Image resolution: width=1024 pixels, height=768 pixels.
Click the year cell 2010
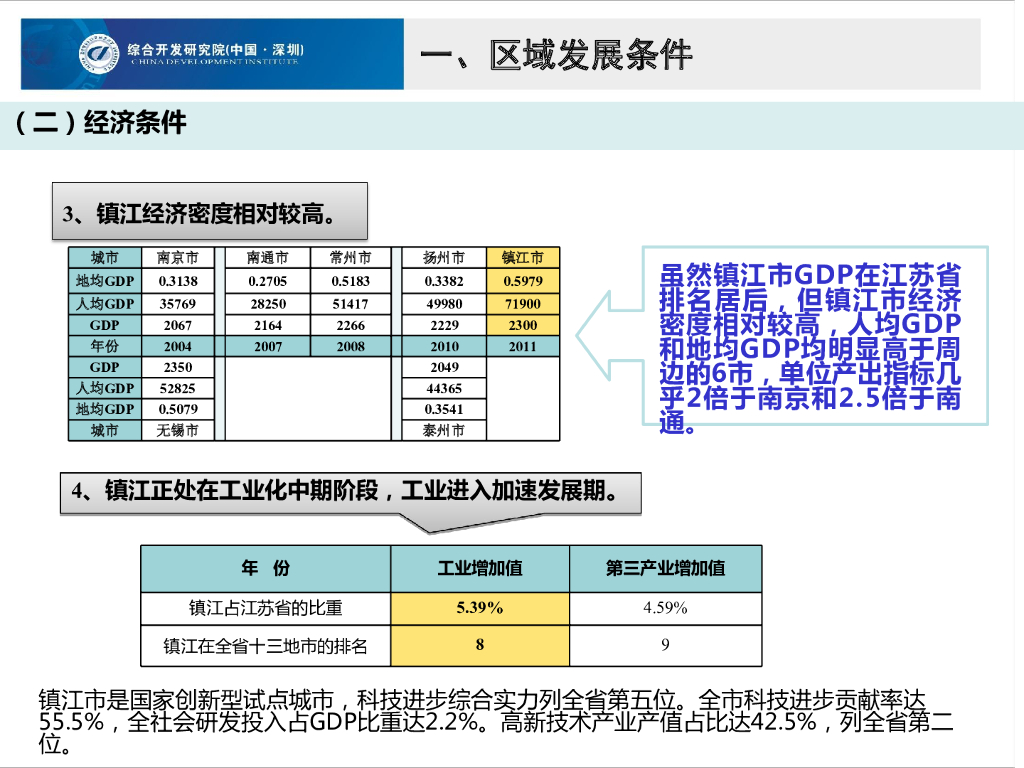point(444,346)
